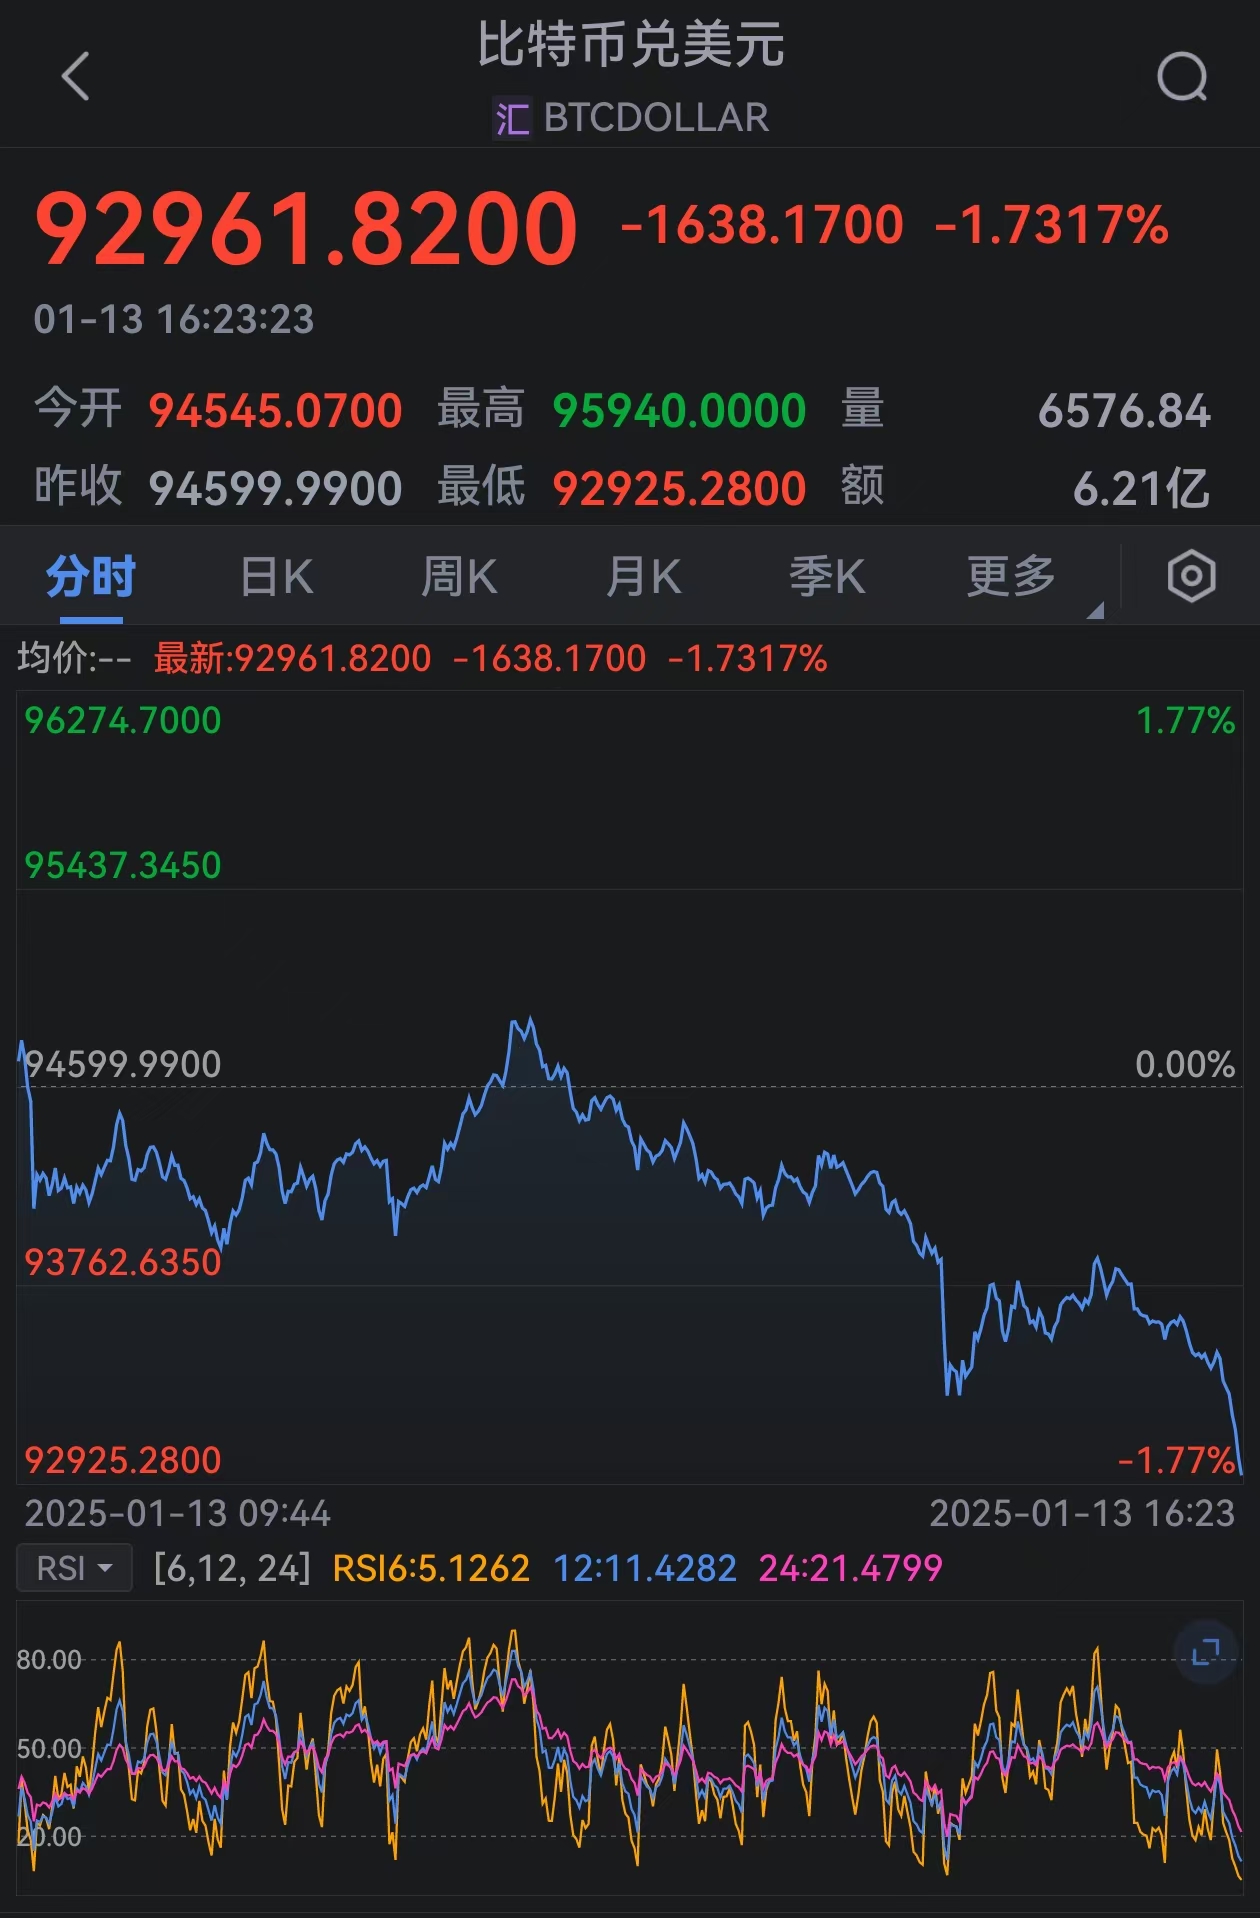
Task: Tap the RSI6:5.1262 value
Action: click(431, 1568)
